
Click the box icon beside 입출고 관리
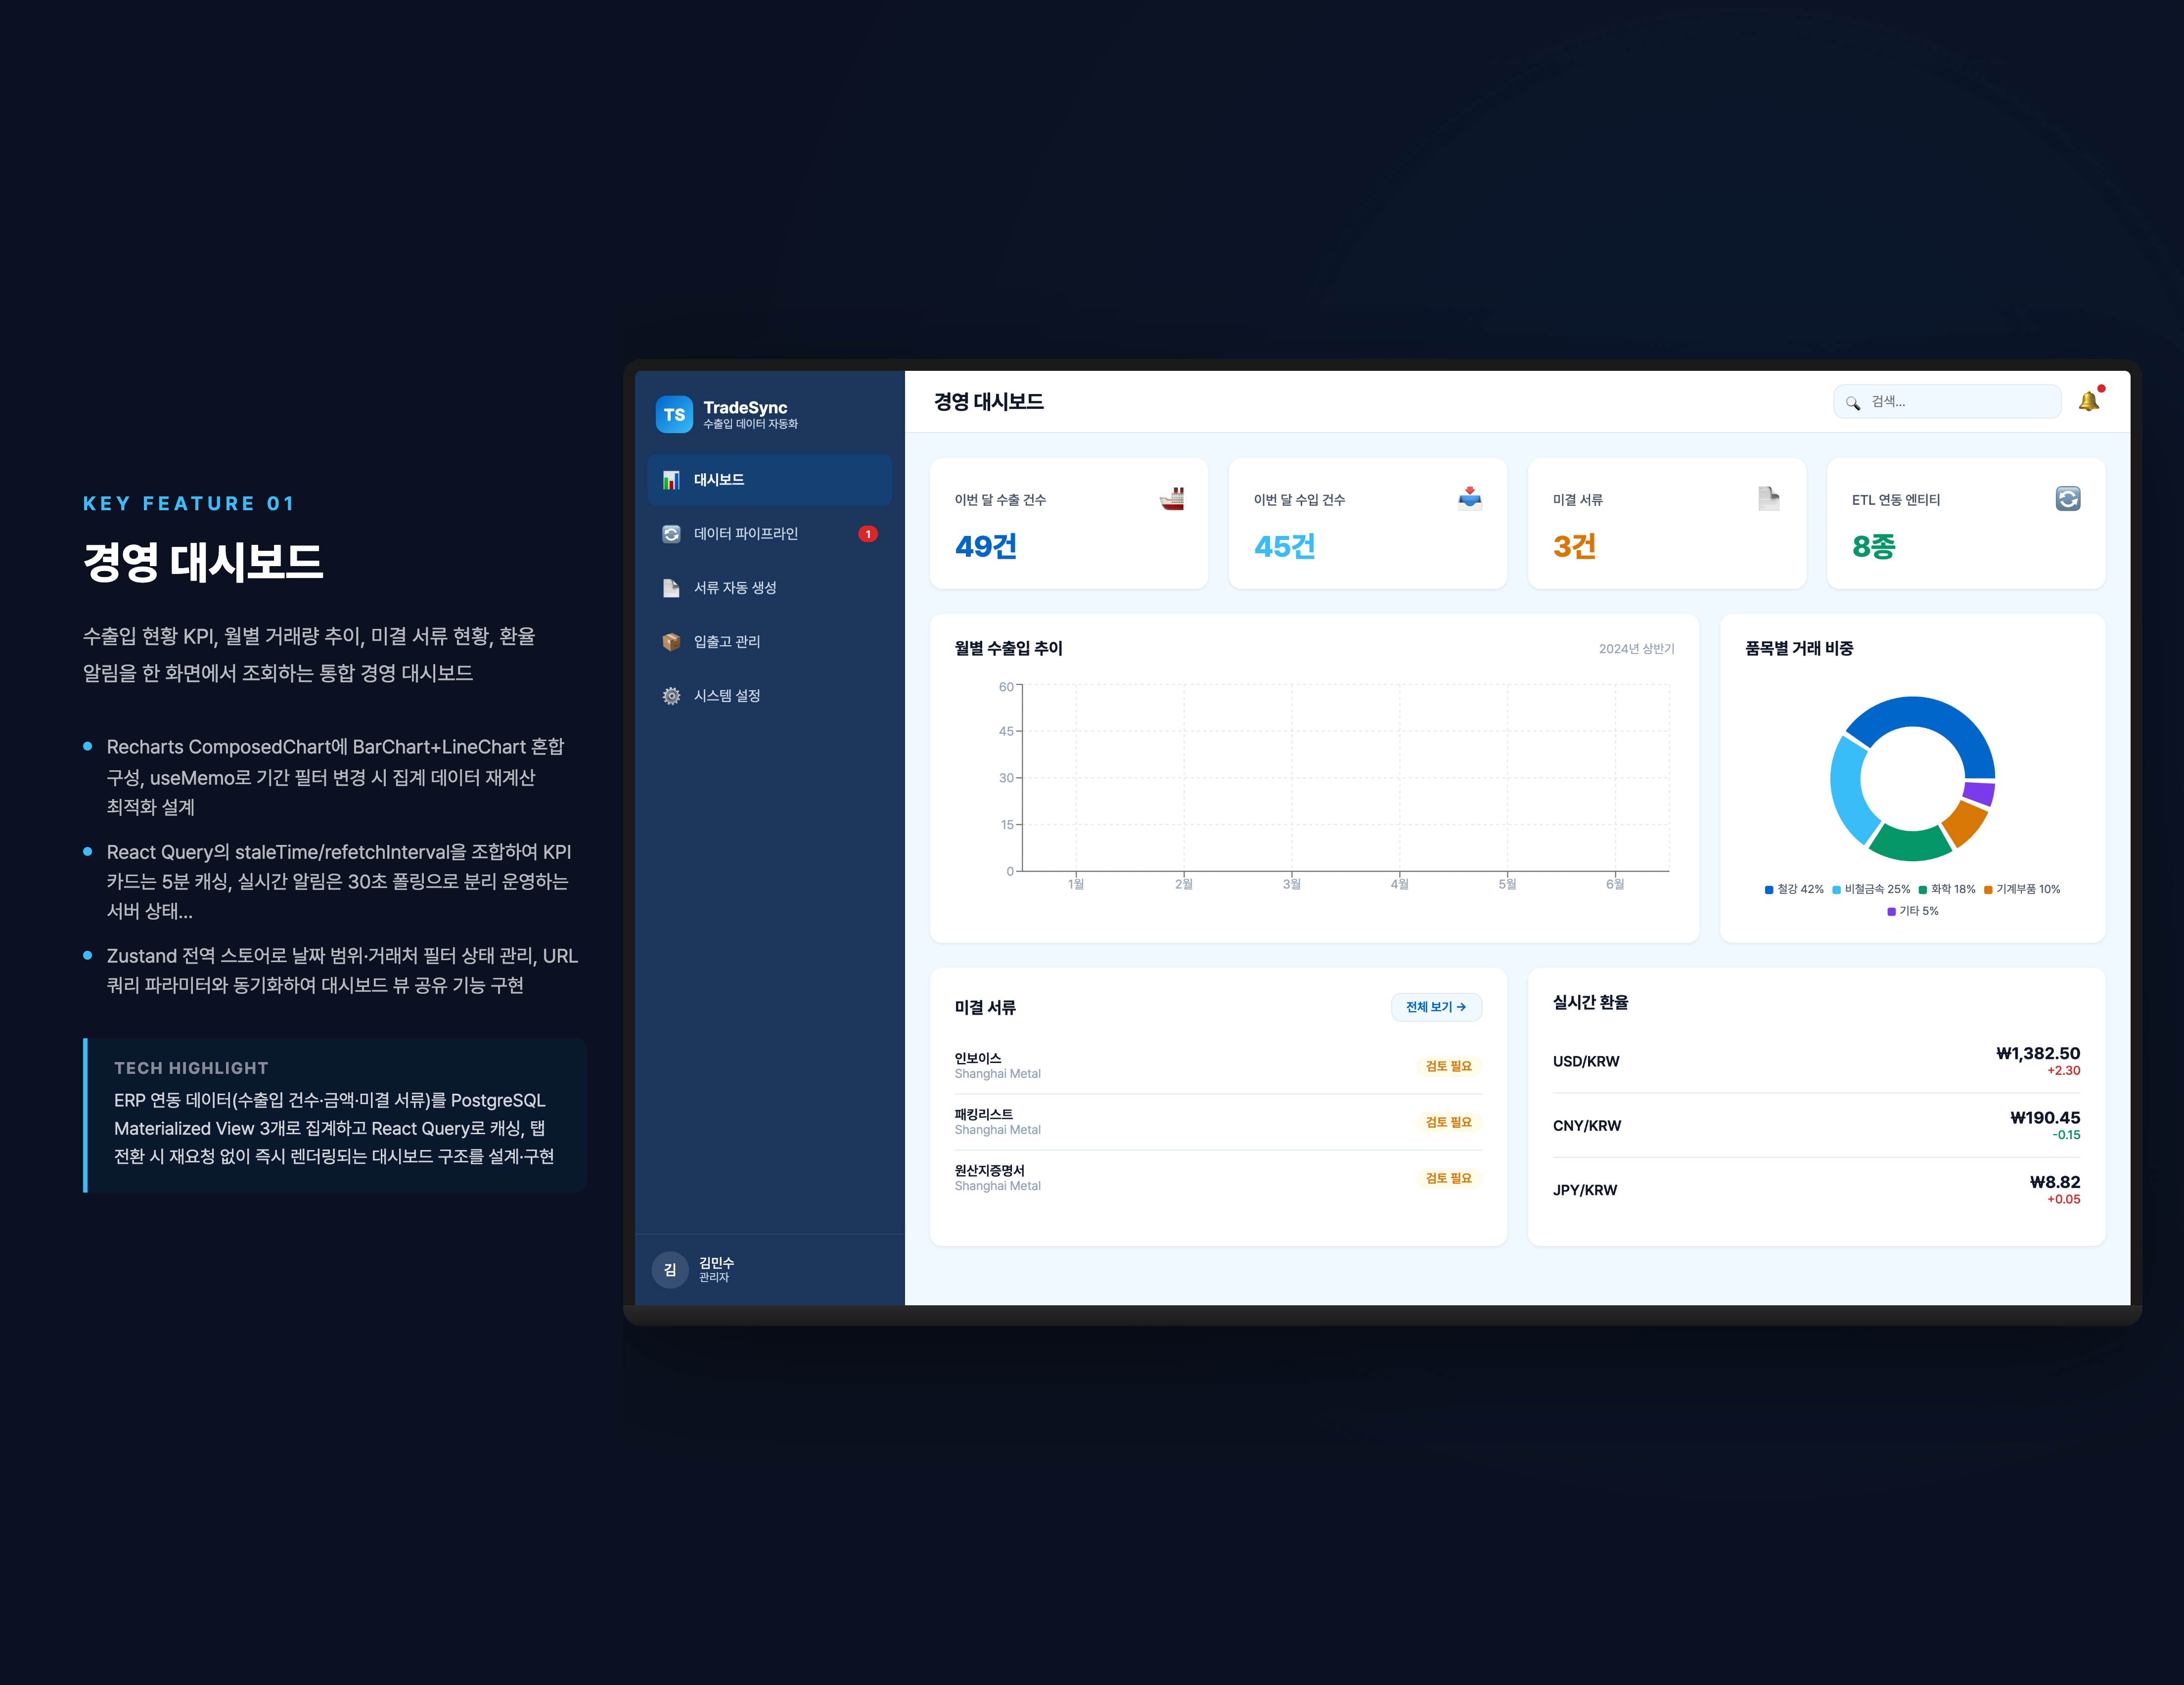(671, 641)
